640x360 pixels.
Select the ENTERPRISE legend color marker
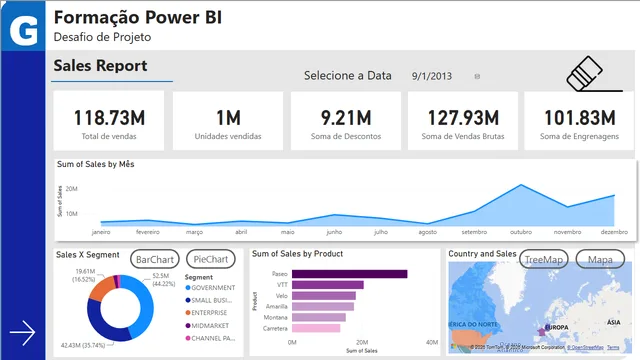click(x=188, y=313)
